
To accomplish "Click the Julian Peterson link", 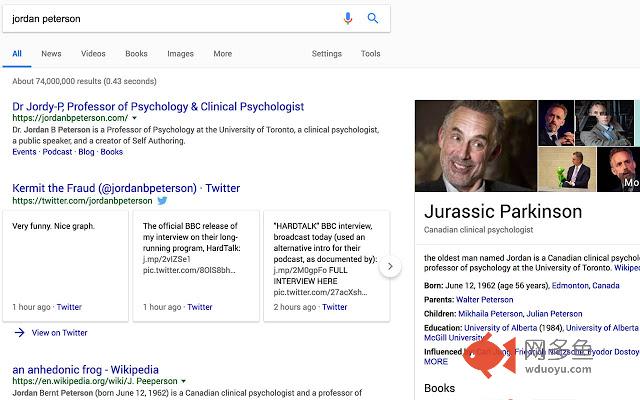I will pos(554,314).
